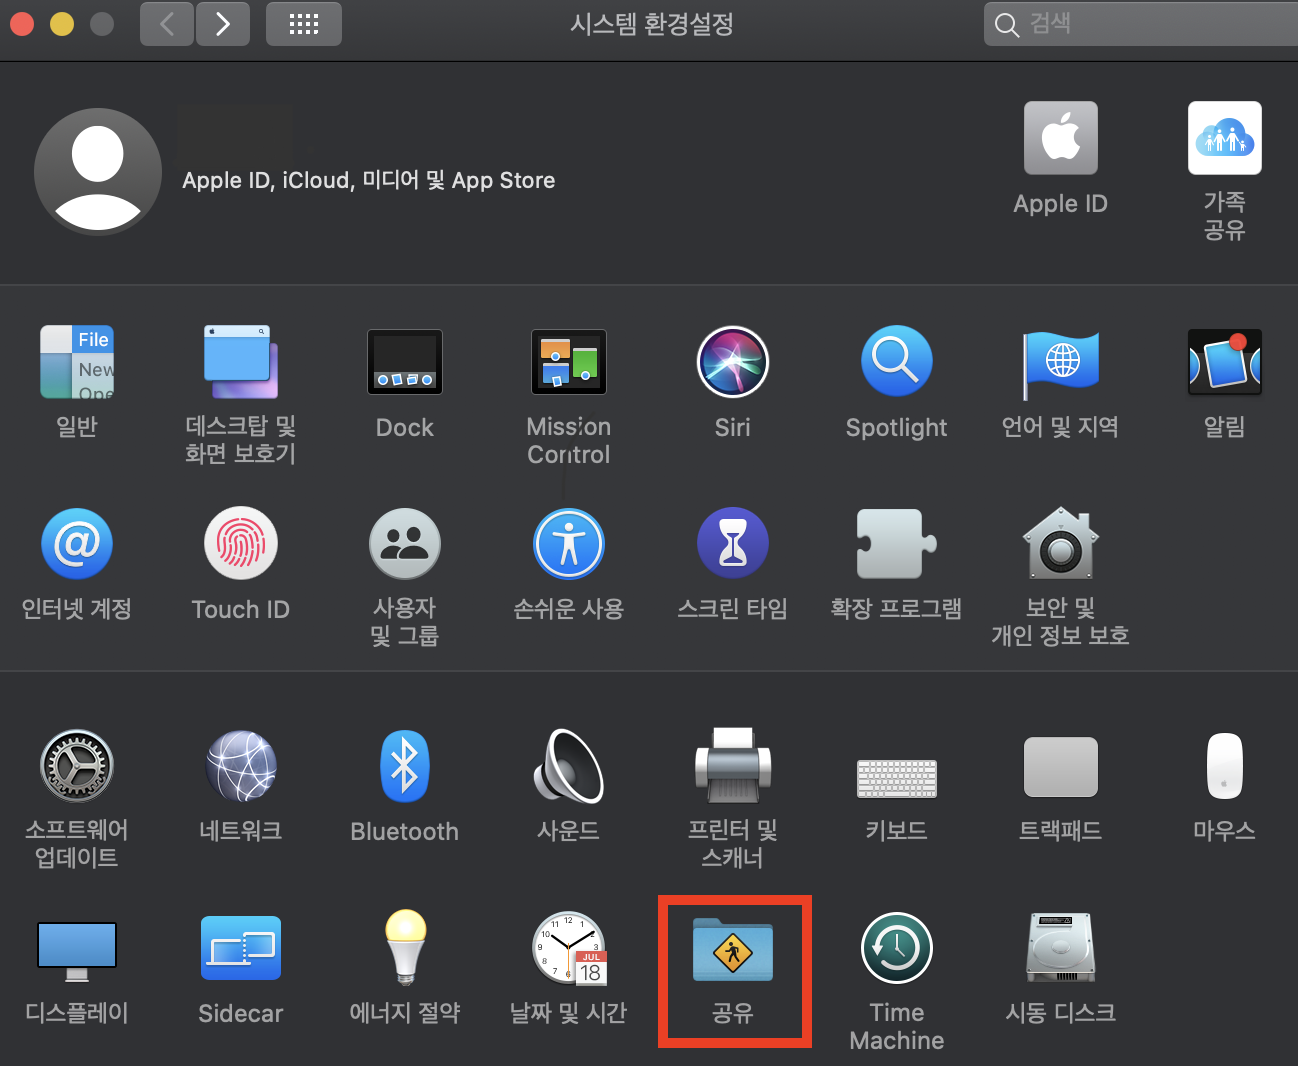Open the Touch ID preference pane

click(241, 544)
